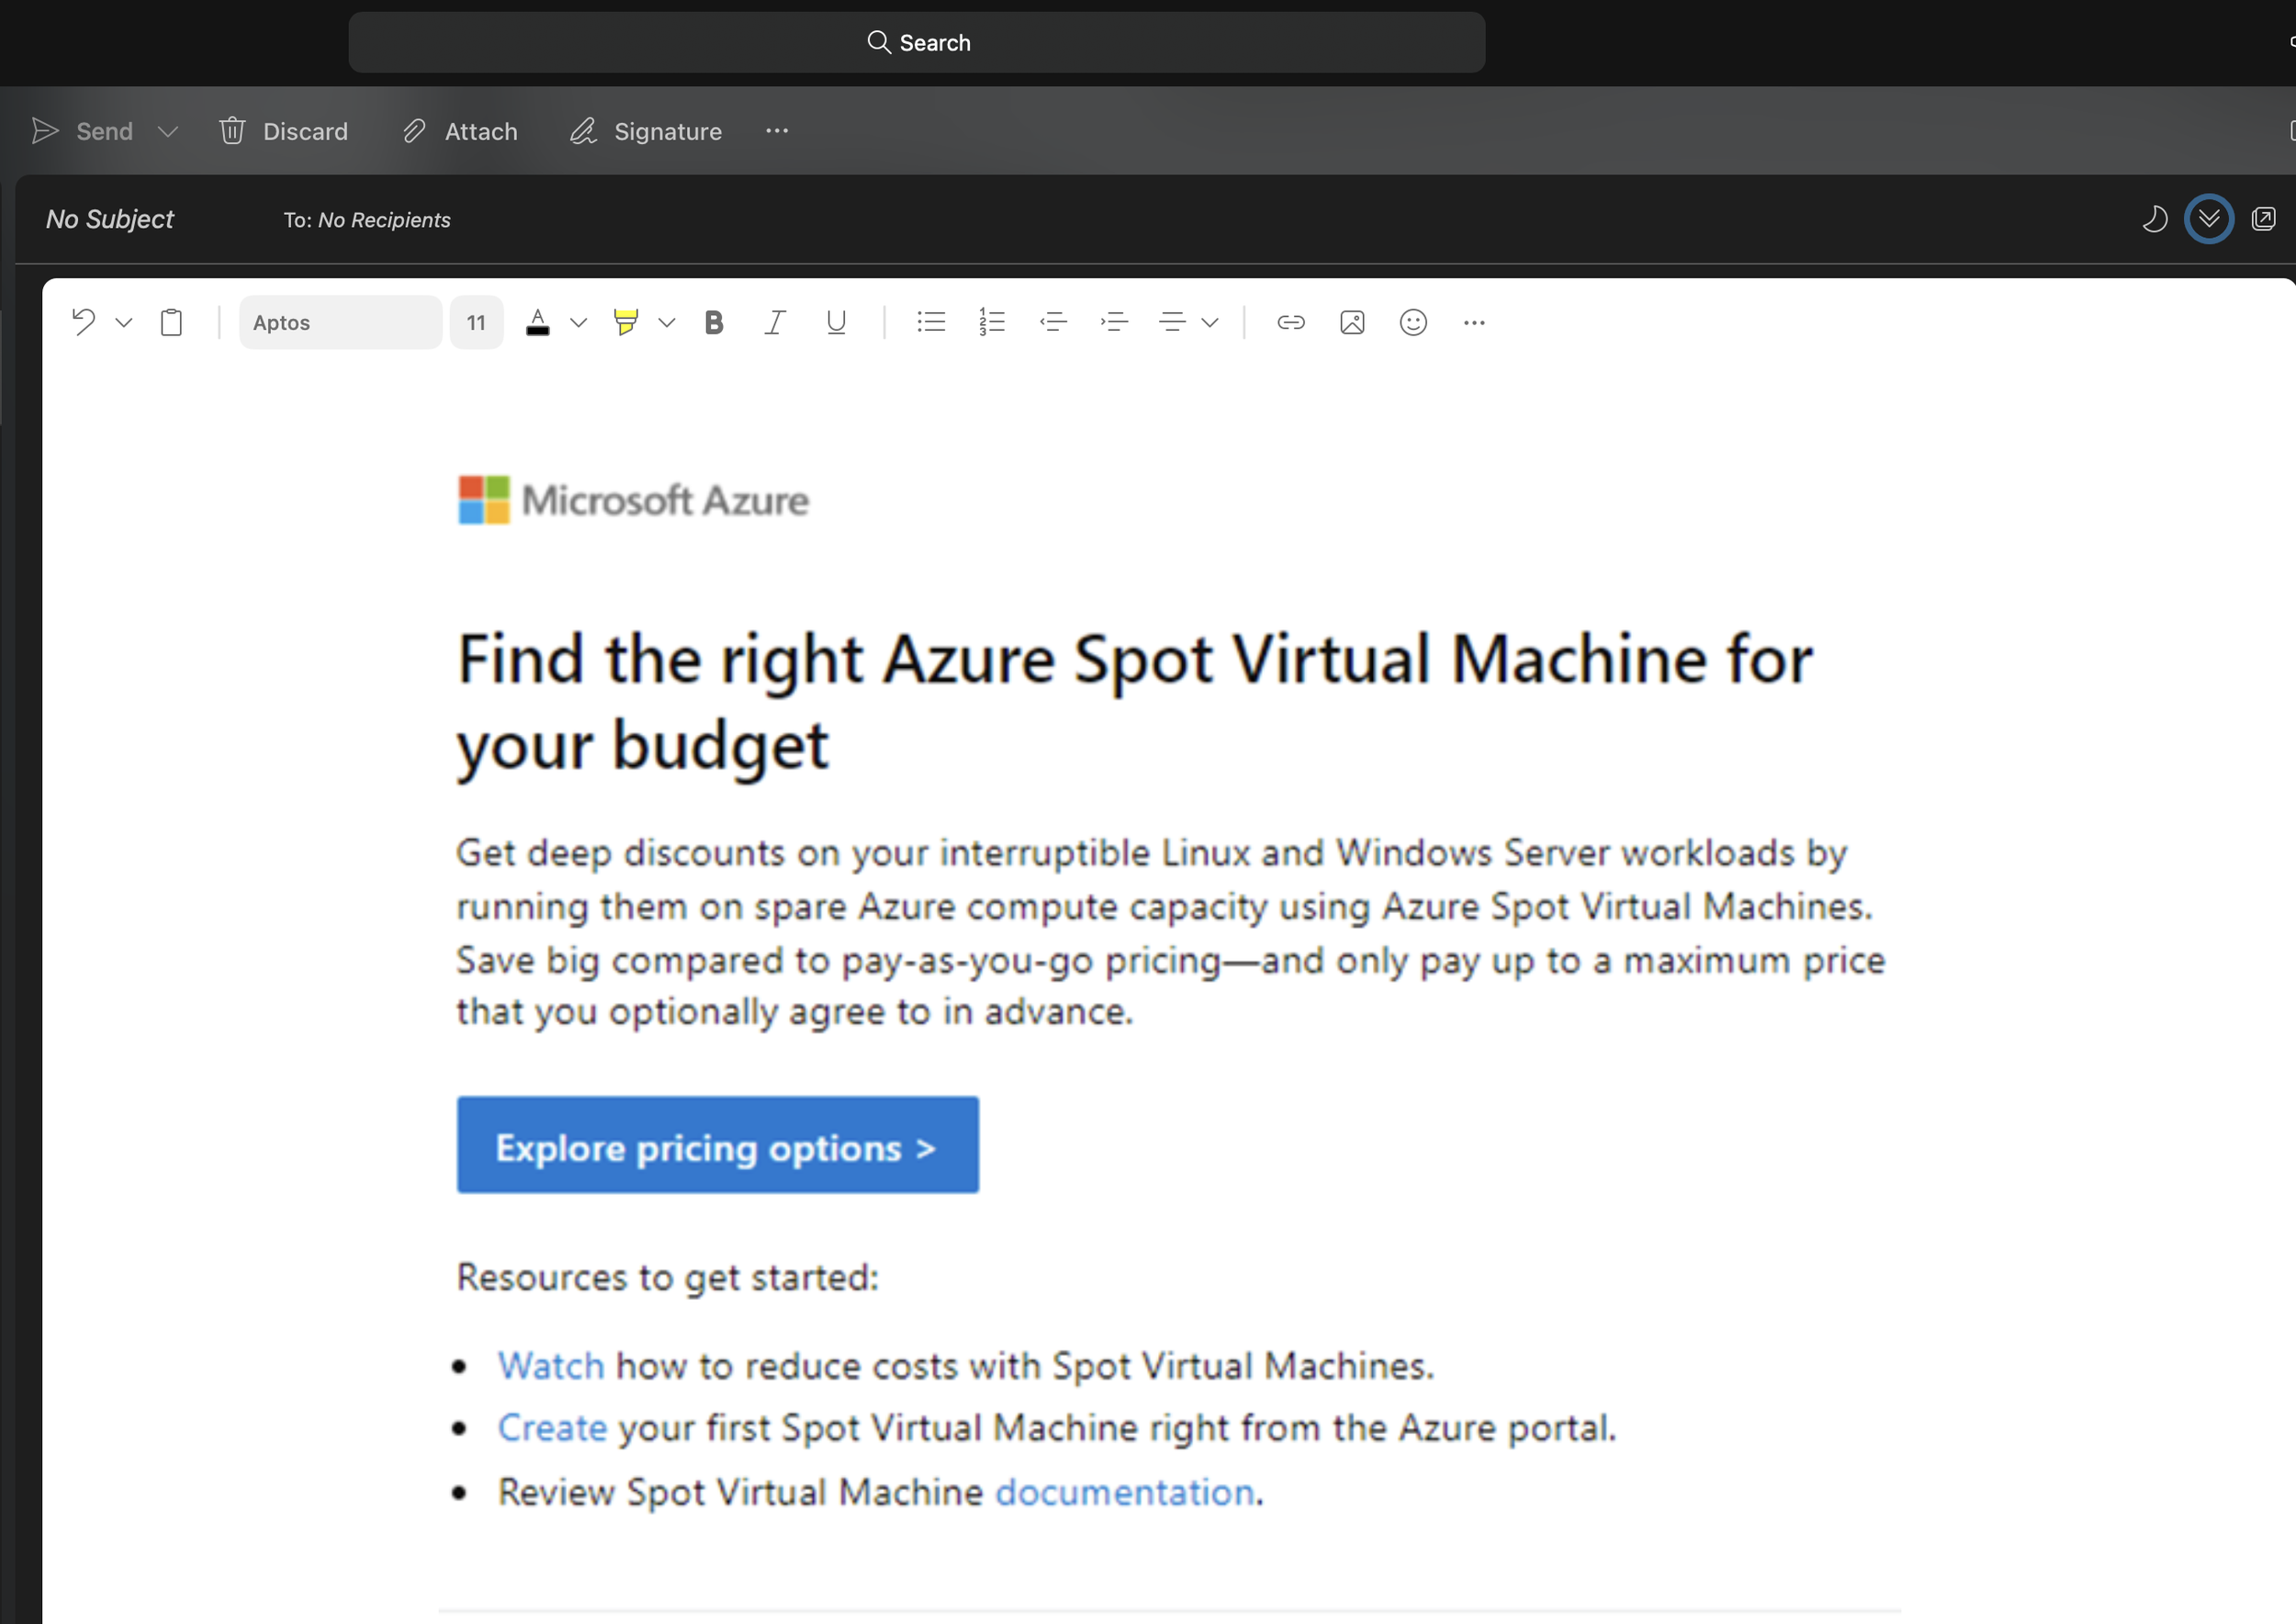Open the Aptos font dropdown
This screenshot has height=1624, width=2296.
tap(340, 322)
